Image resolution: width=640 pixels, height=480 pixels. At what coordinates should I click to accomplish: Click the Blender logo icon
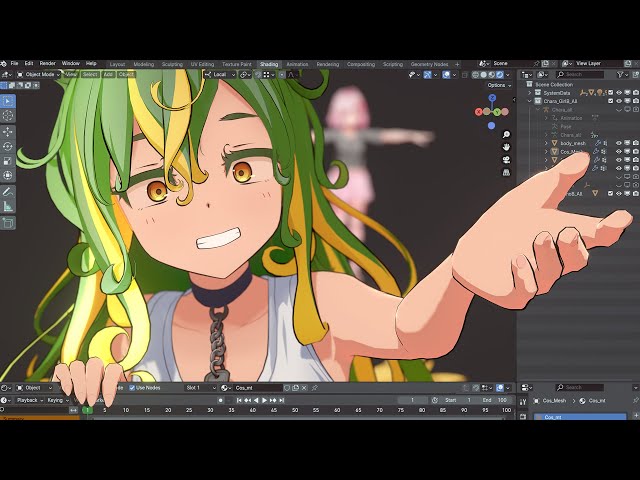pyautogui.click(x=3, y=64)
